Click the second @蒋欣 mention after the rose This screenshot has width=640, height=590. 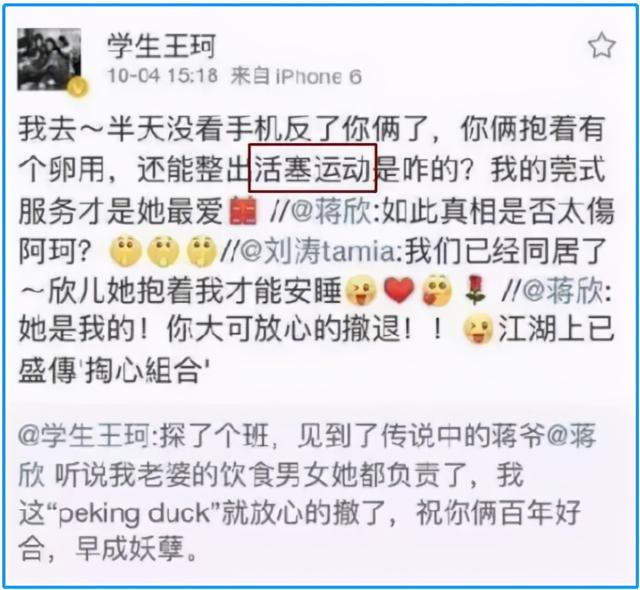coord(563,292)
